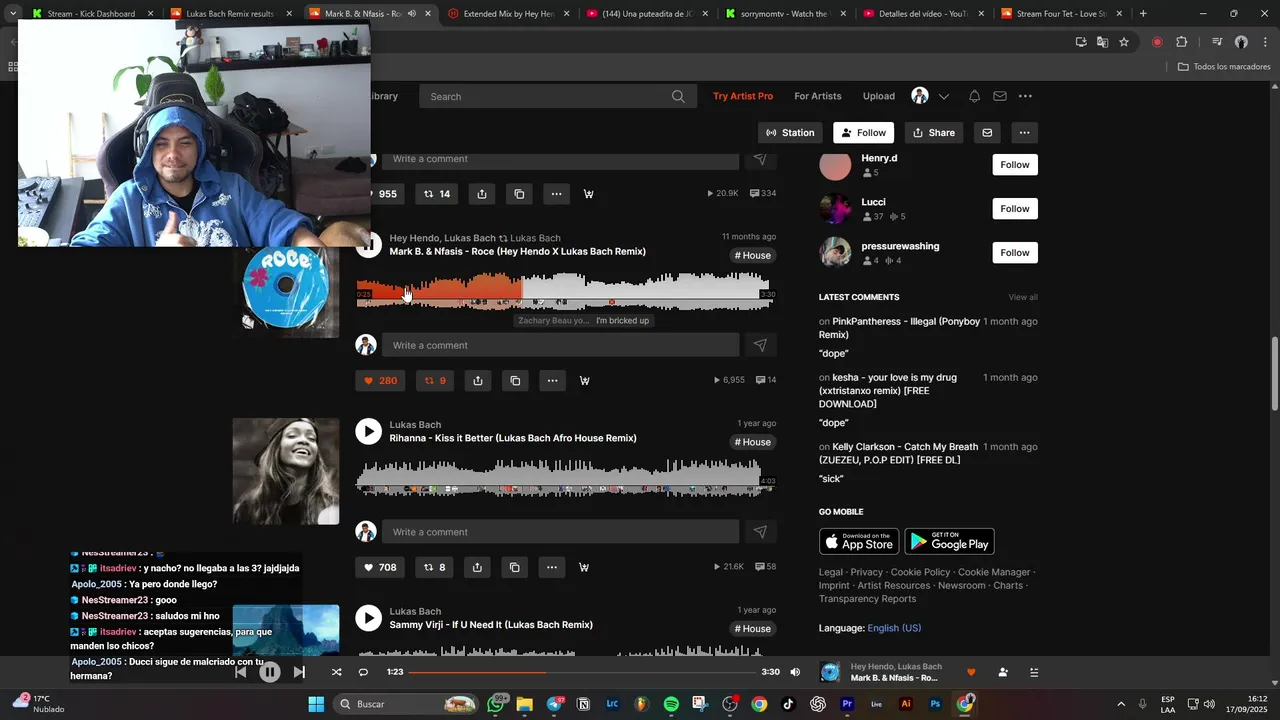The image size is (1280, 720).
Task: Unlike the playing track with the player bar heart
Action: click(971, 672)
